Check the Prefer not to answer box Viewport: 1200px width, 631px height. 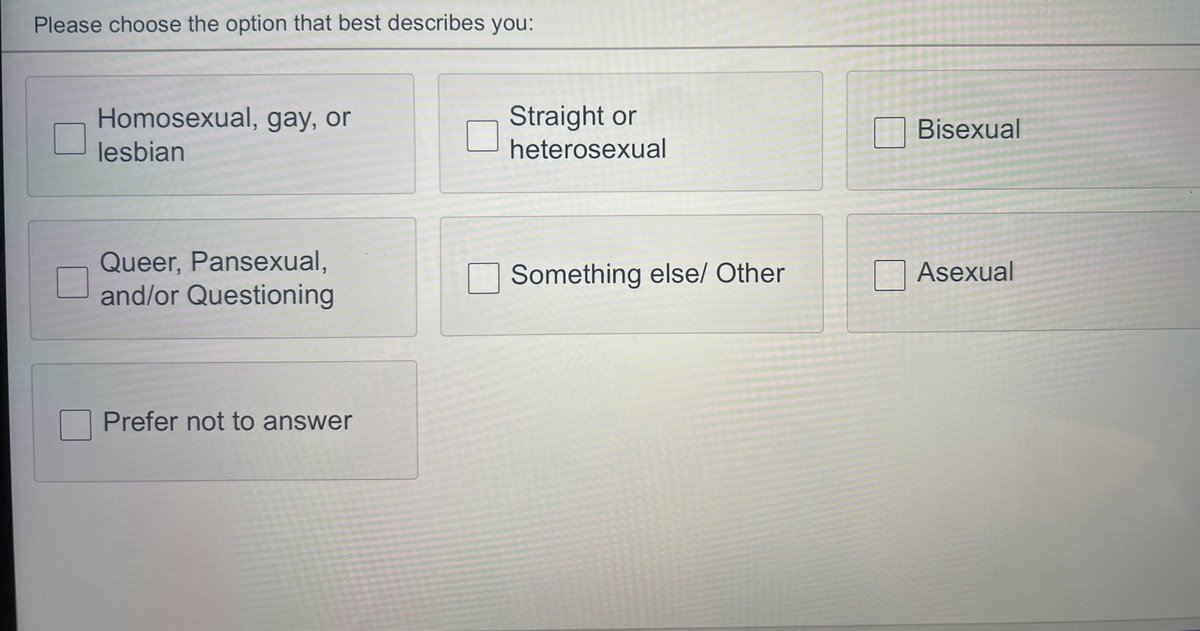74,425
